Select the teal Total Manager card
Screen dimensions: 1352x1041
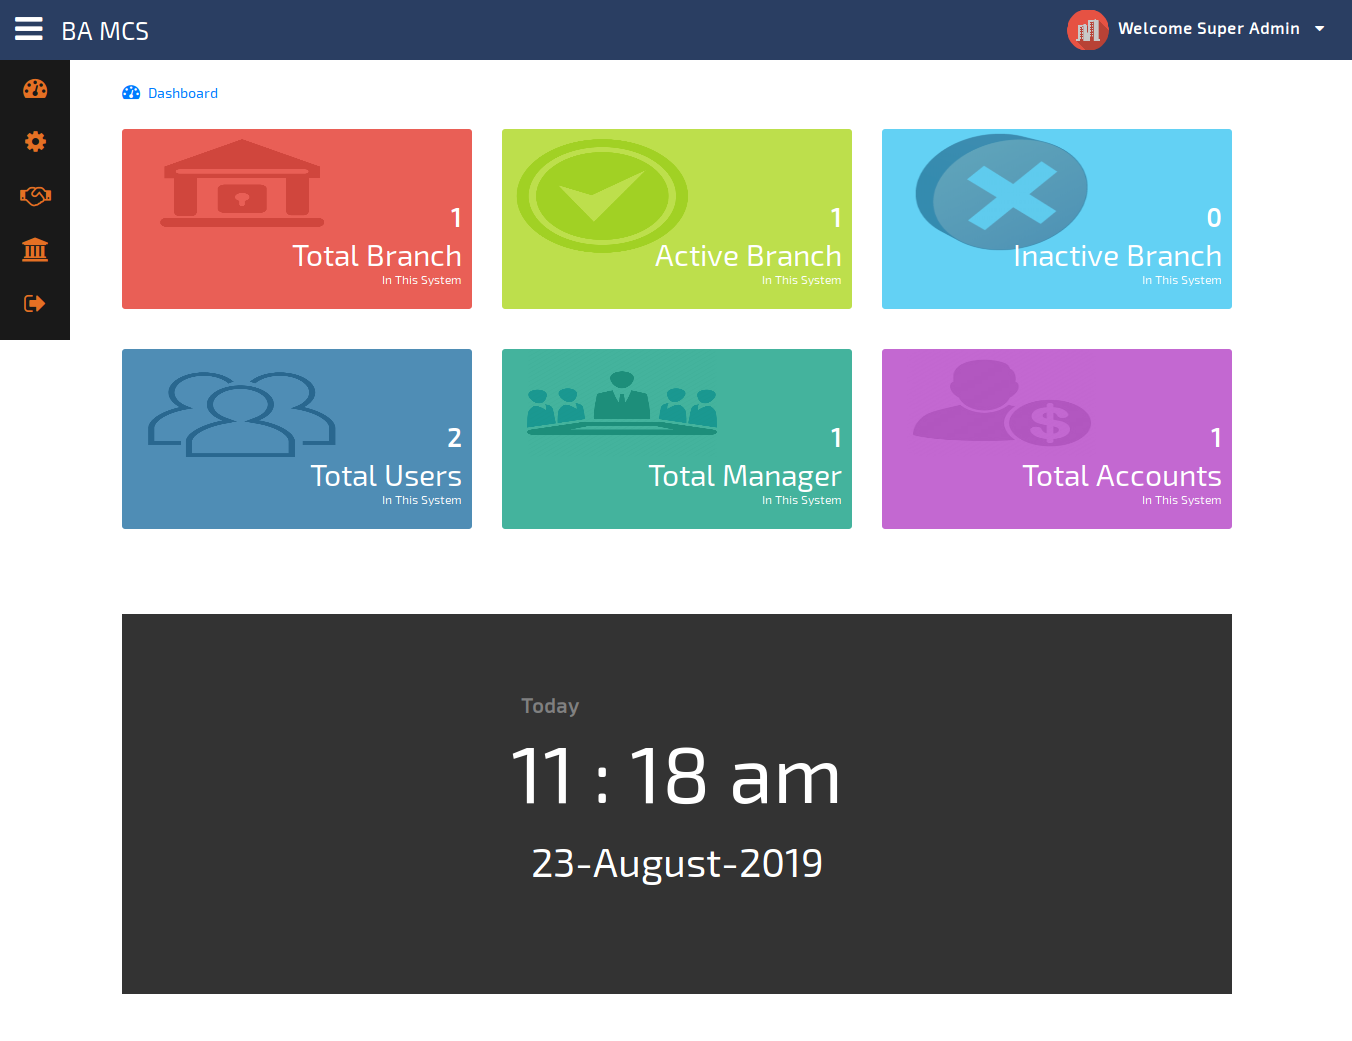click(677, 439)
